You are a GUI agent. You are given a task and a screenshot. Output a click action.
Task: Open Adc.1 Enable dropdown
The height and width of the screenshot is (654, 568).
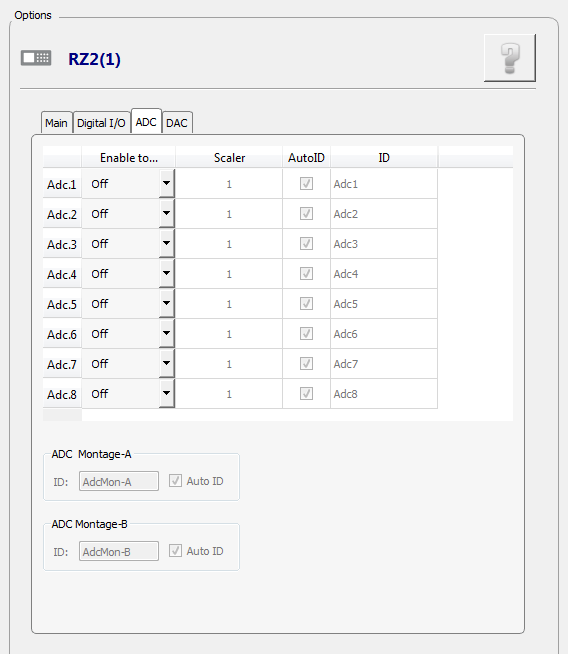coord(166,183)
